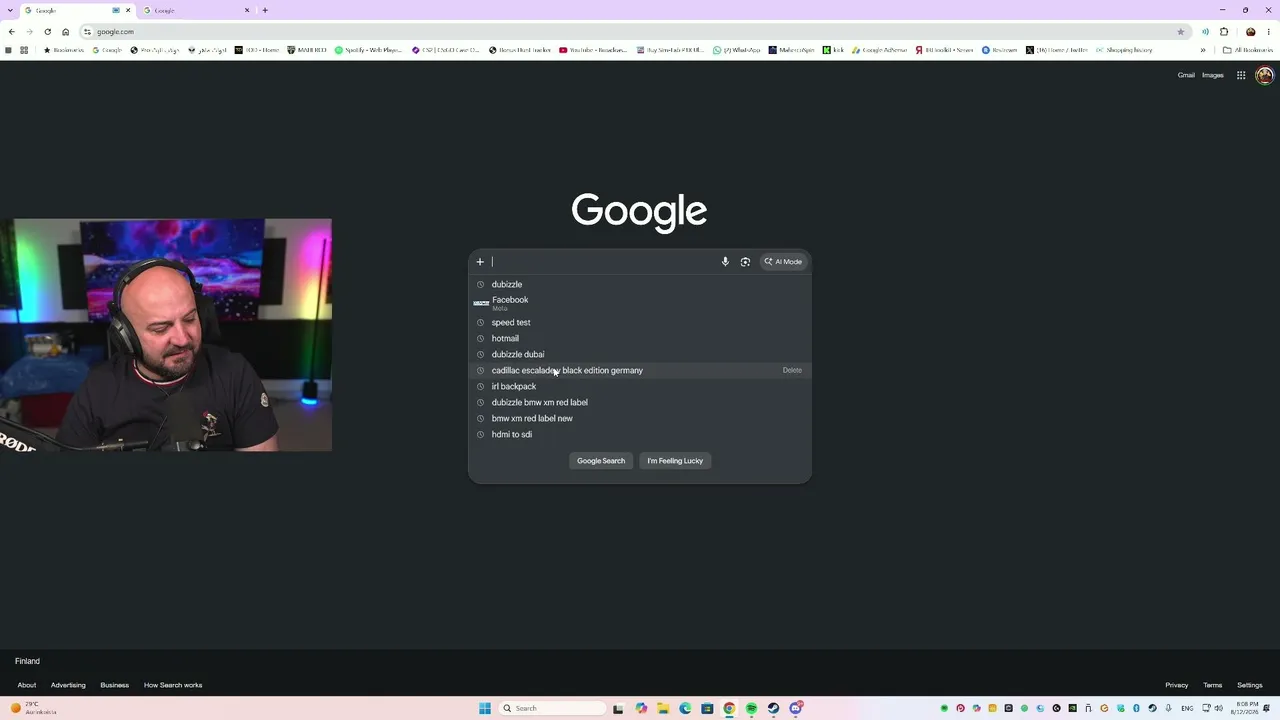Open the WhatsApp bookmark
The image size is (1280, 720).
(x=737, y=50)
